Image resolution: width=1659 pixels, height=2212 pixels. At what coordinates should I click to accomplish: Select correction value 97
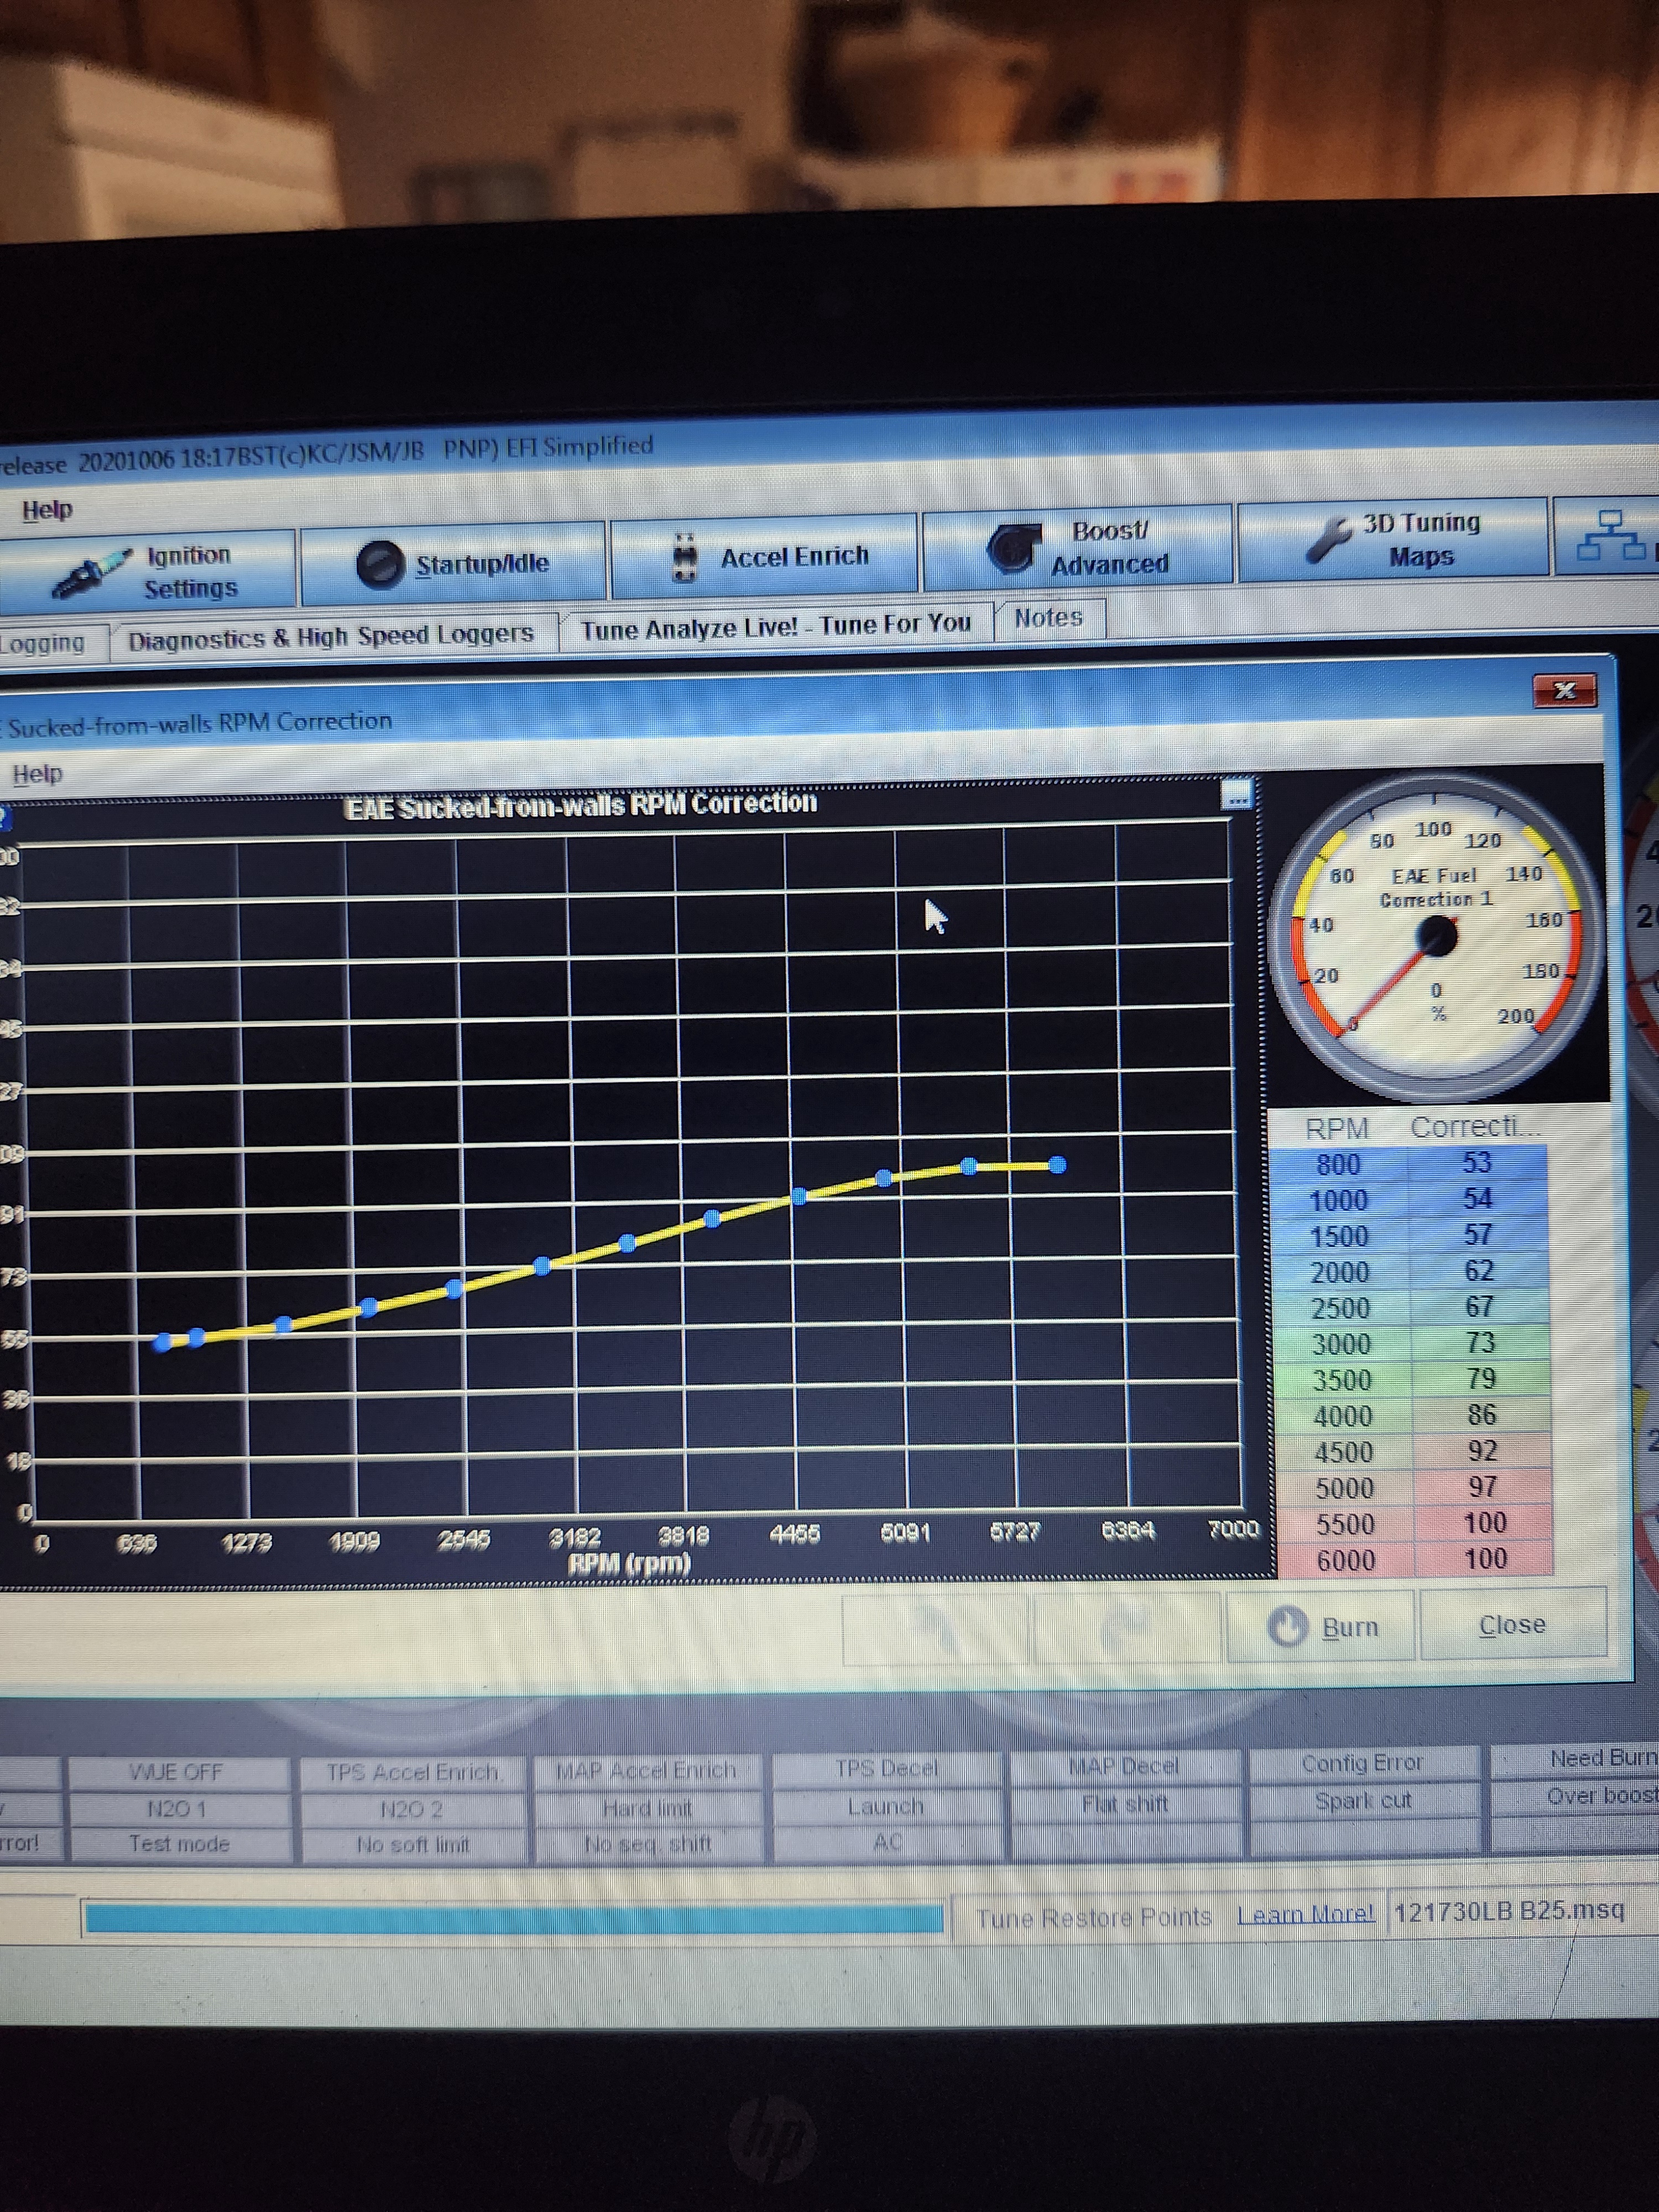1483,1487
